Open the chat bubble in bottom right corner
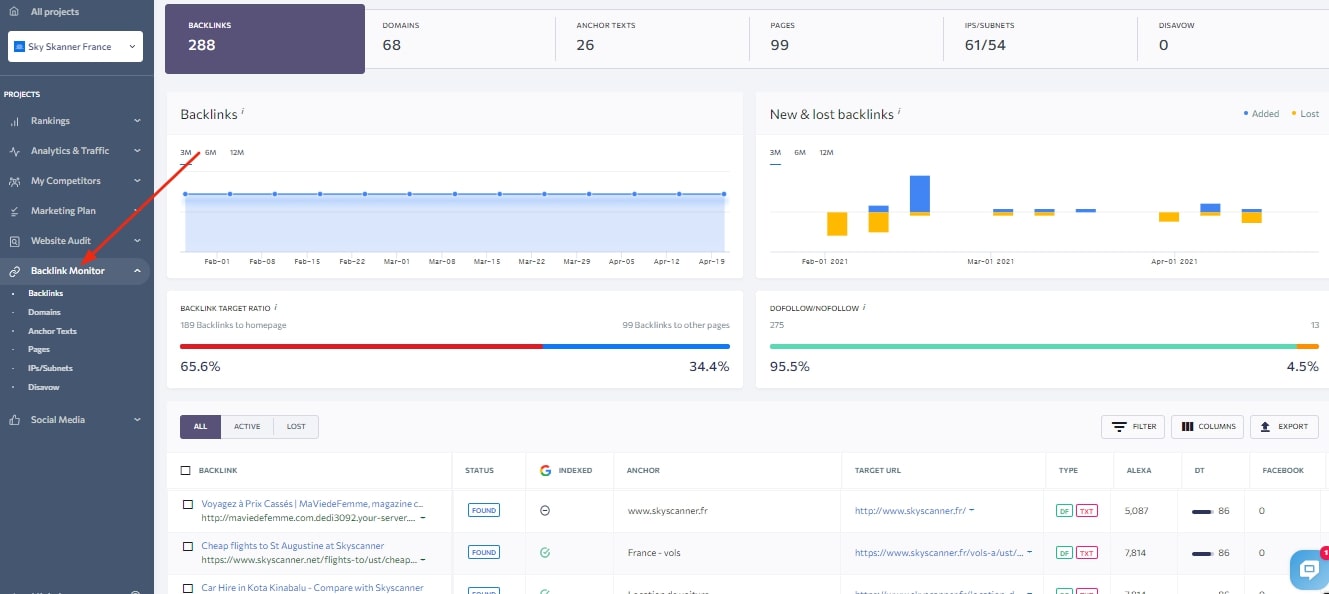 [1308, 569]
